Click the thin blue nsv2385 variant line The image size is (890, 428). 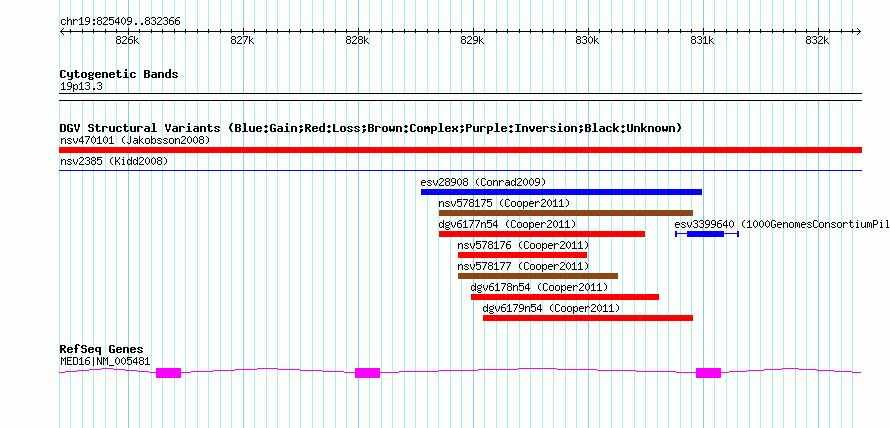460,170
